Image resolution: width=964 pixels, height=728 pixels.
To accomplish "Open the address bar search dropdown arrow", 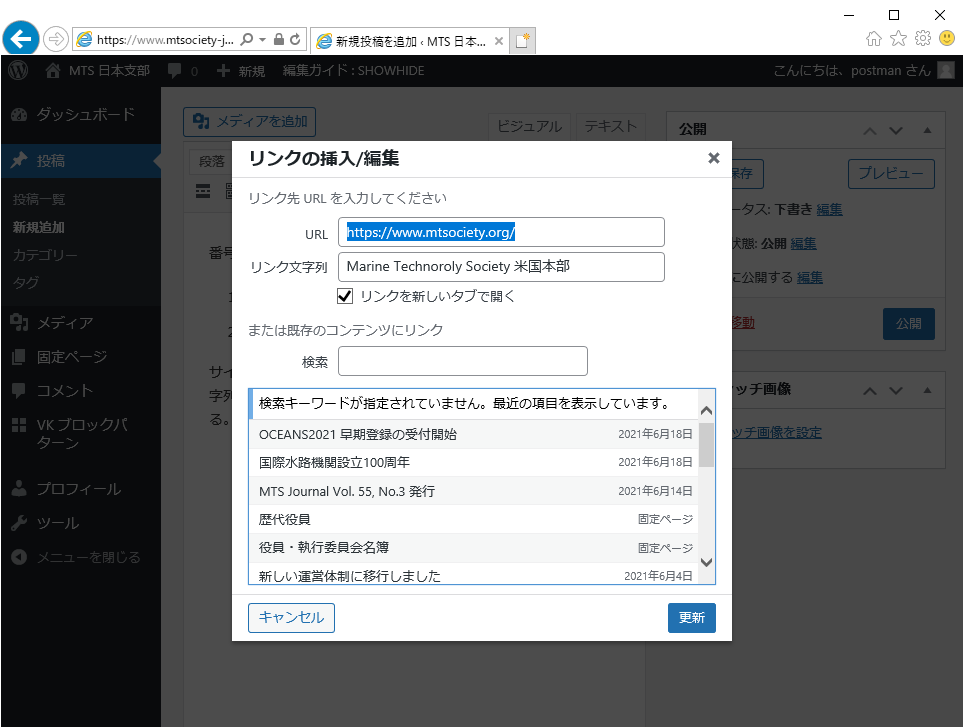I will pyautogui.click(x=262, y=39).
